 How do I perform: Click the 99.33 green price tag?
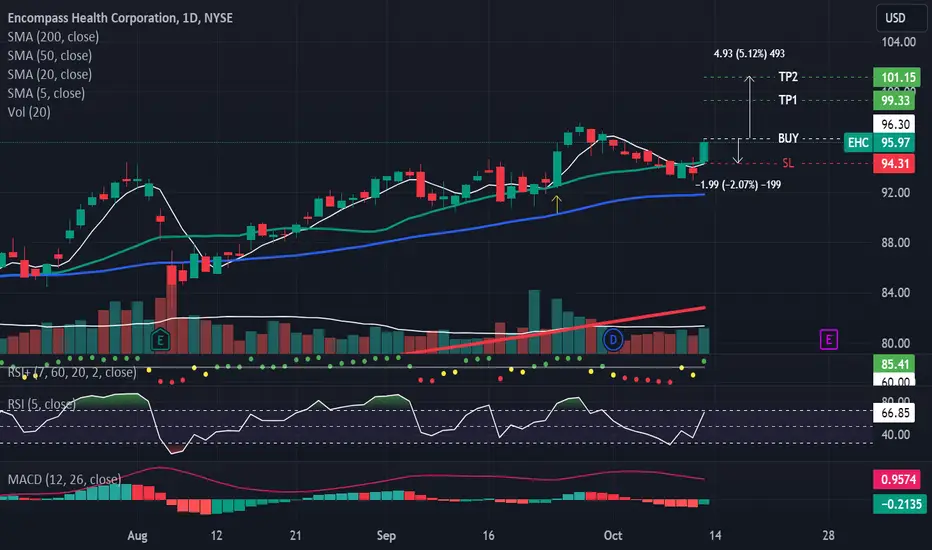pyautogui.click(x=894, y=100)
